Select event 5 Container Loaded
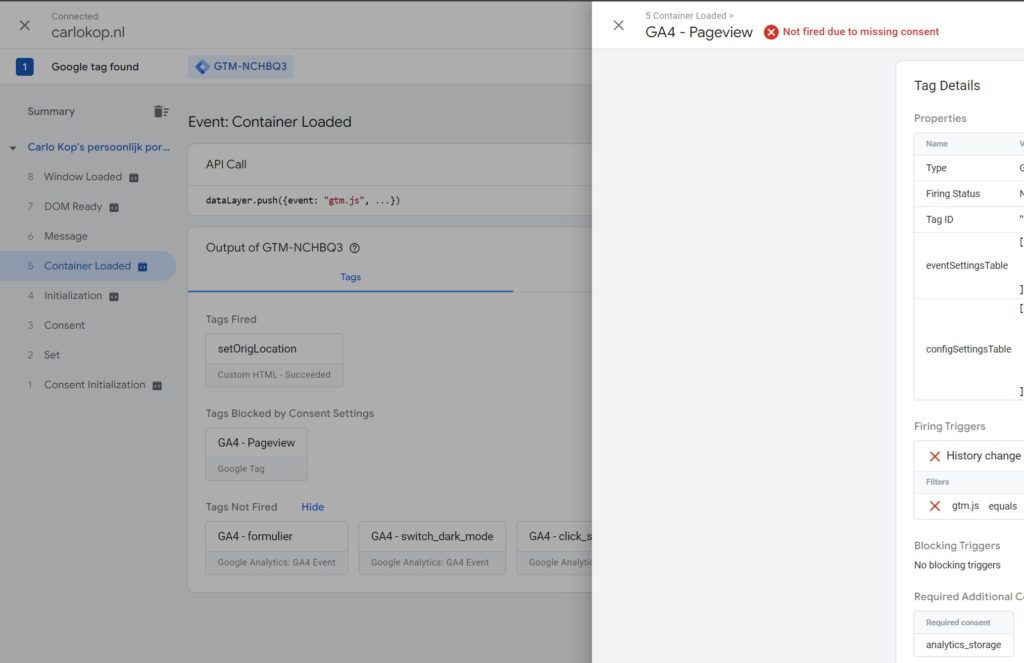The height and width of the screenshot is (663, 1024). click(88, 267)
